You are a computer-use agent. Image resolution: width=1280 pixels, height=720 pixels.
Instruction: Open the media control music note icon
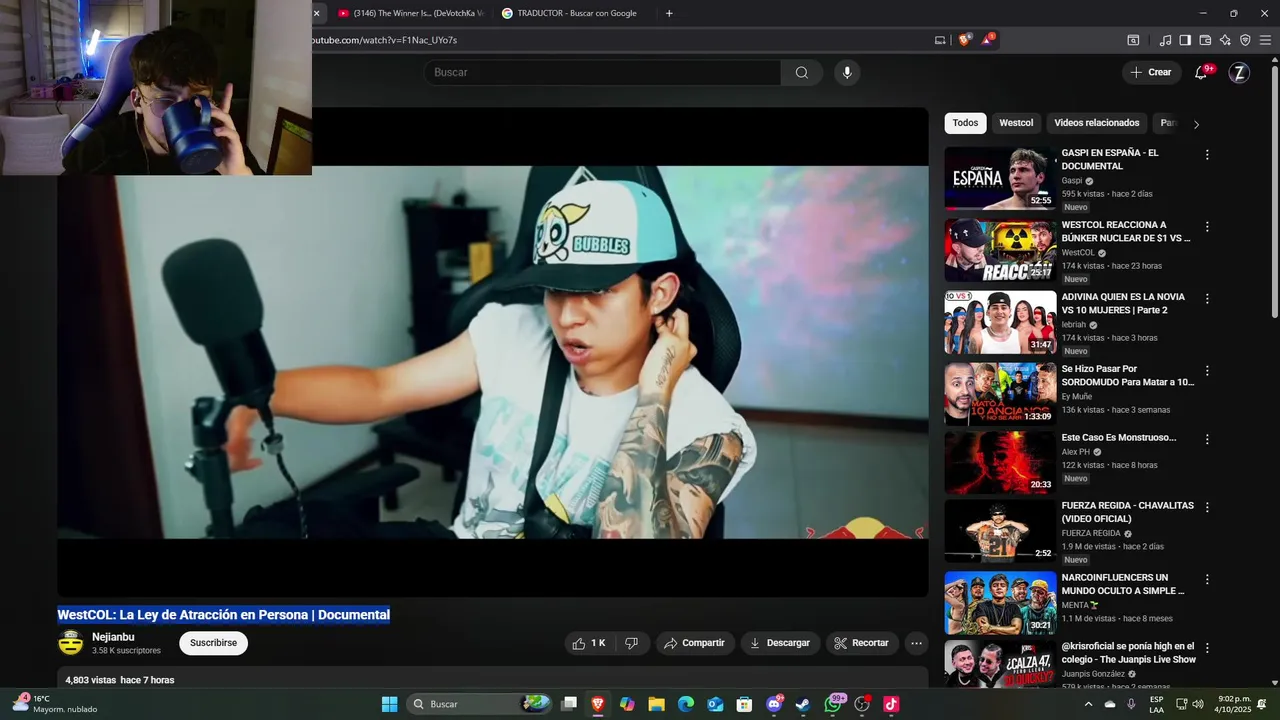tap(1165, 40)
